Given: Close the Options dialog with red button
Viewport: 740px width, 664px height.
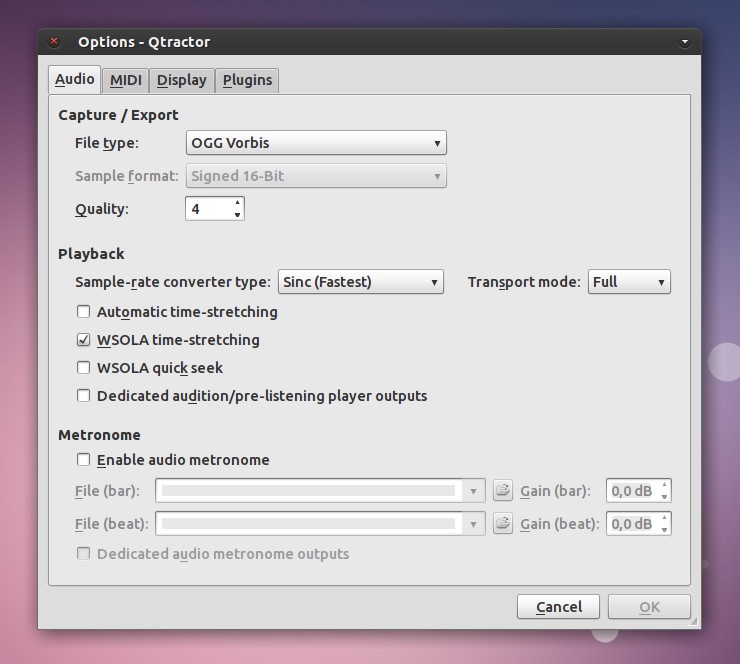Looking at the screenshot, I should pyautogui.click(x=54, y=42).
